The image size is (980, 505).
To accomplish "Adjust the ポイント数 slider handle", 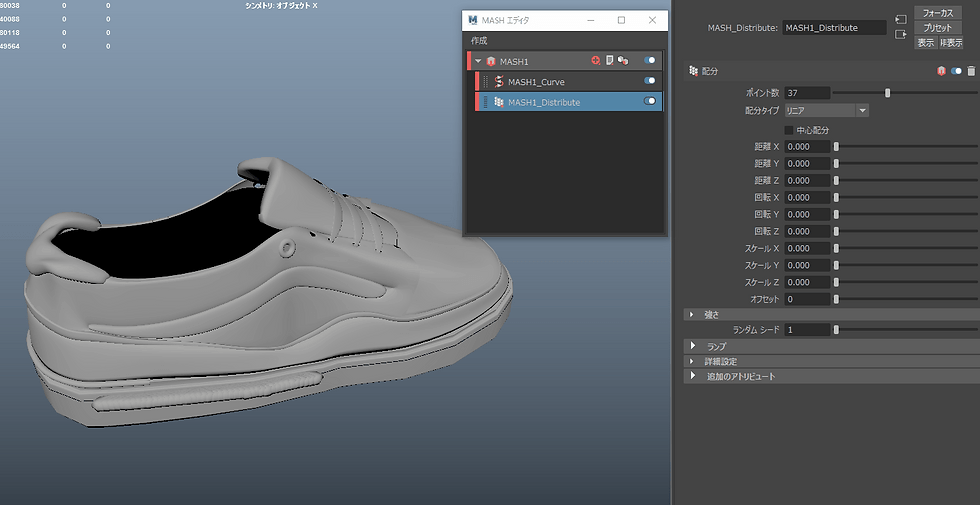I will pos(887,93).
